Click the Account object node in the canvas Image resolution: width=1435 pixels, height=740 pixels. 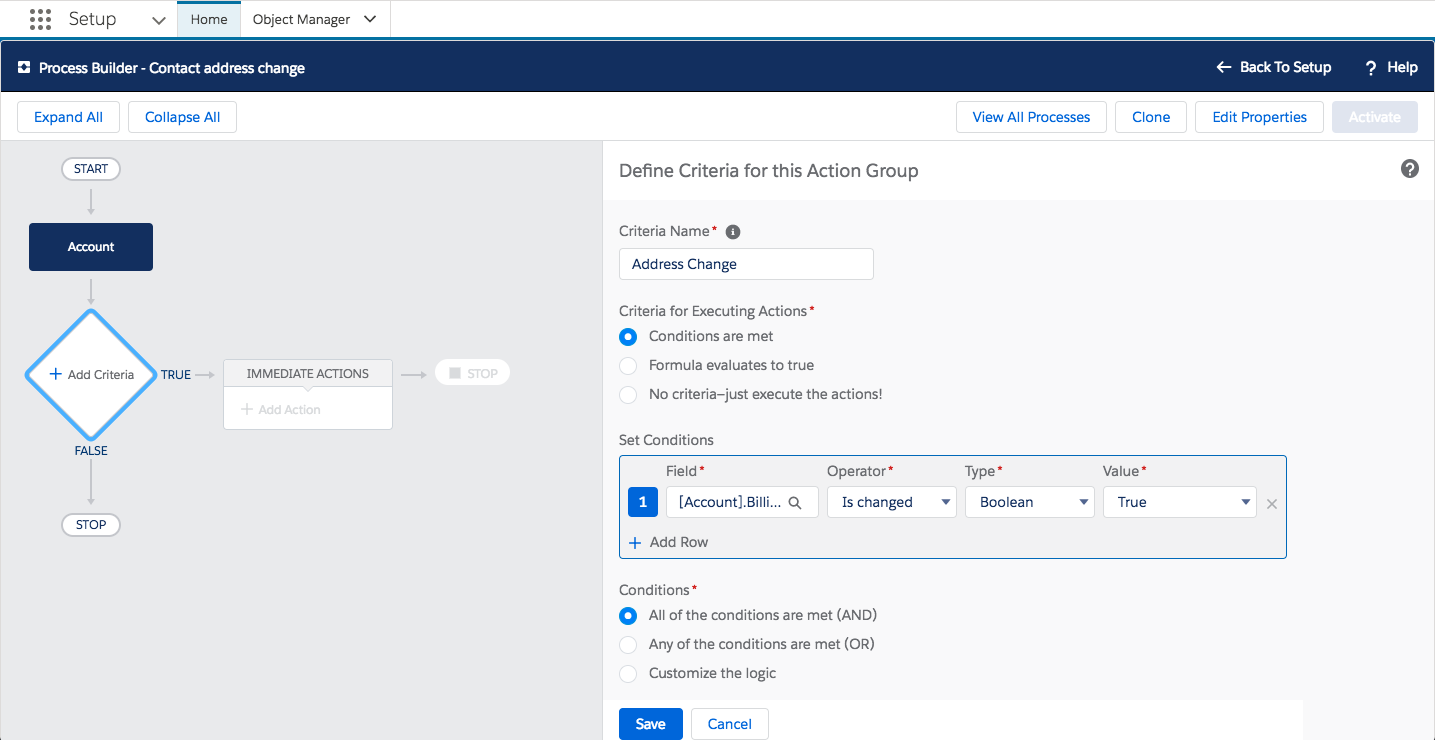[x=91, y=247]
